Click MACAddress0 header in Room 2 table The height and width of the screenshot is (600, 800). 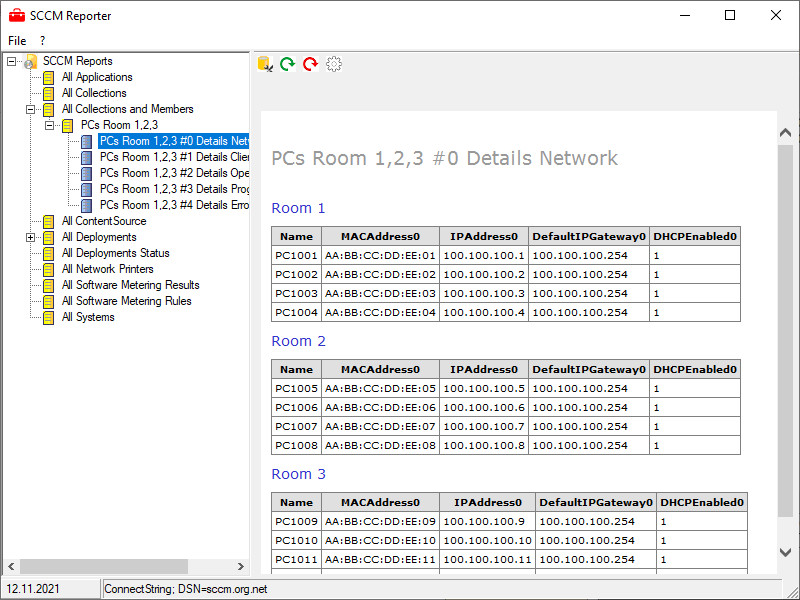point(381,369)
